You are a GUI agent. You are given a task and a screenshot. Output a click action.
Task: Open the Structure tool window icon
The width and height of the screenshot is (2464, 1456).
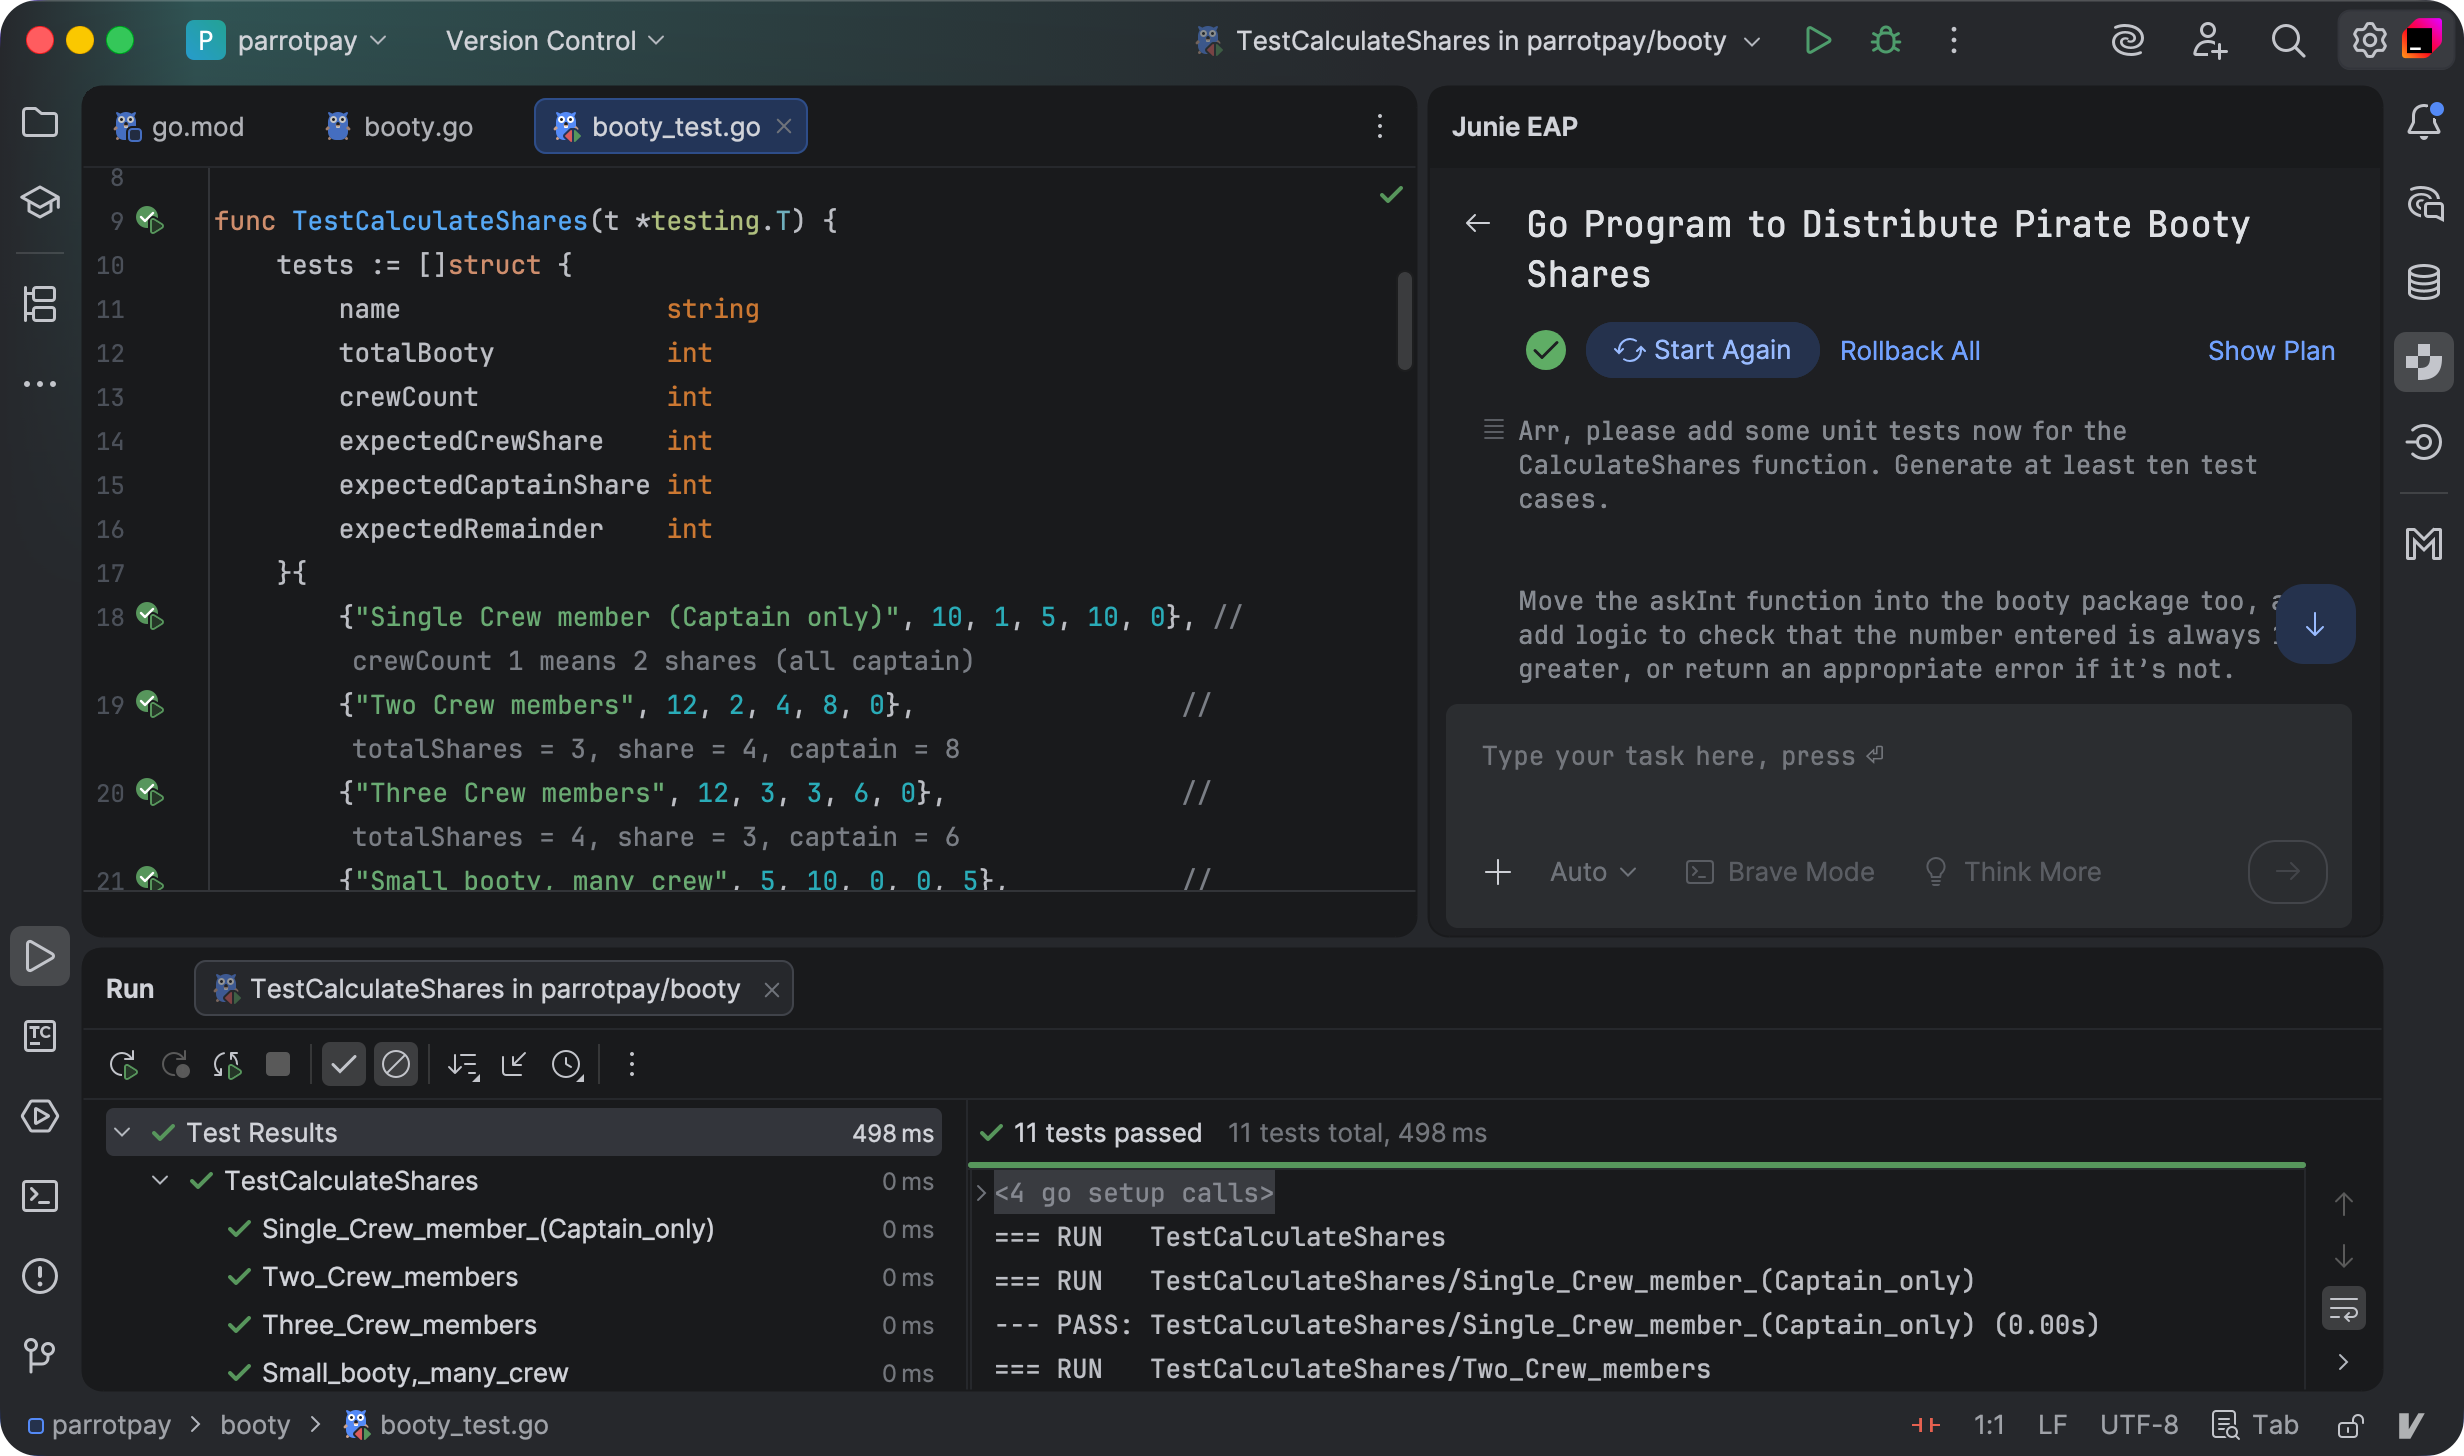click(40, 304)
